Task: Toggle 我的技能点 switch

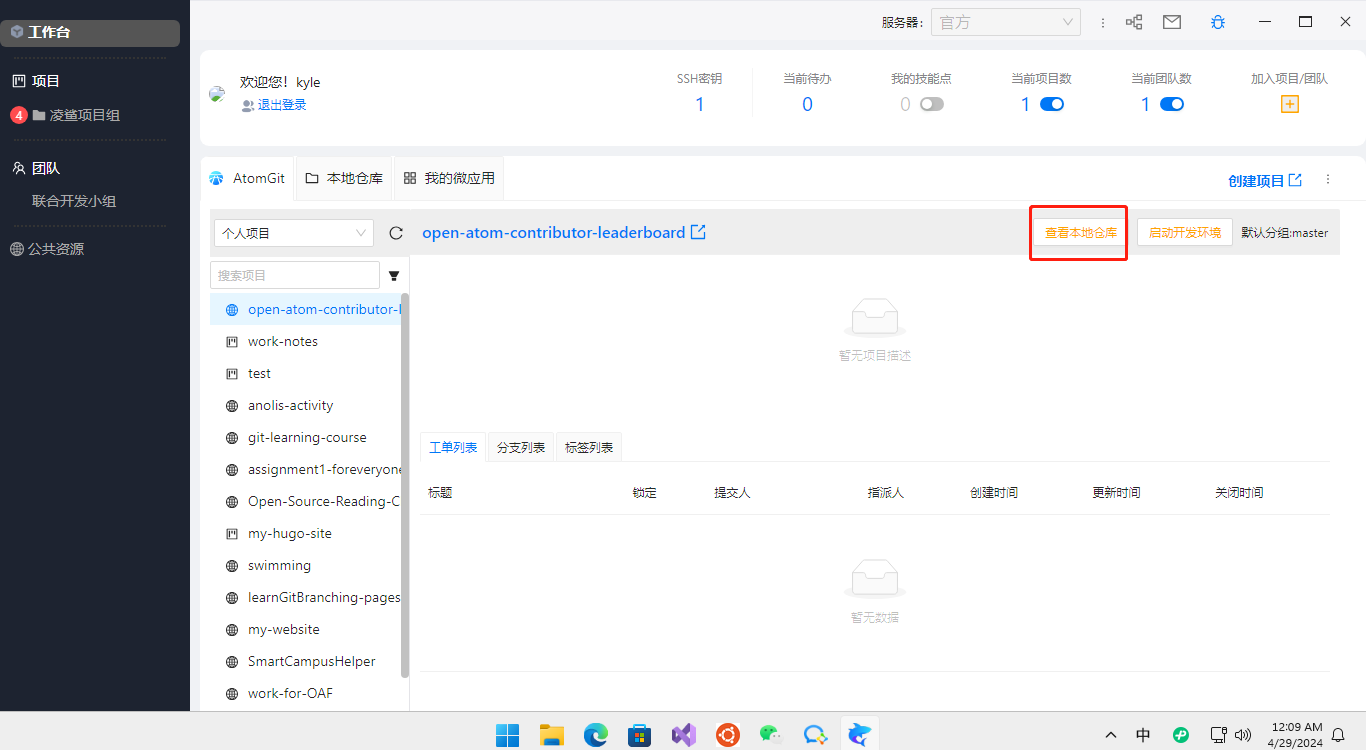Action: pos(932,104)
